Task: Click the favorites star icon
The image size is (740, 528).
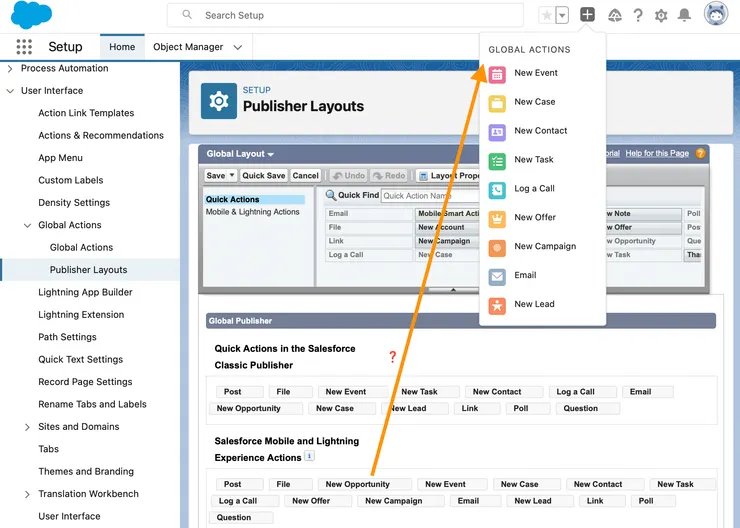Action: tap(547, 15)
